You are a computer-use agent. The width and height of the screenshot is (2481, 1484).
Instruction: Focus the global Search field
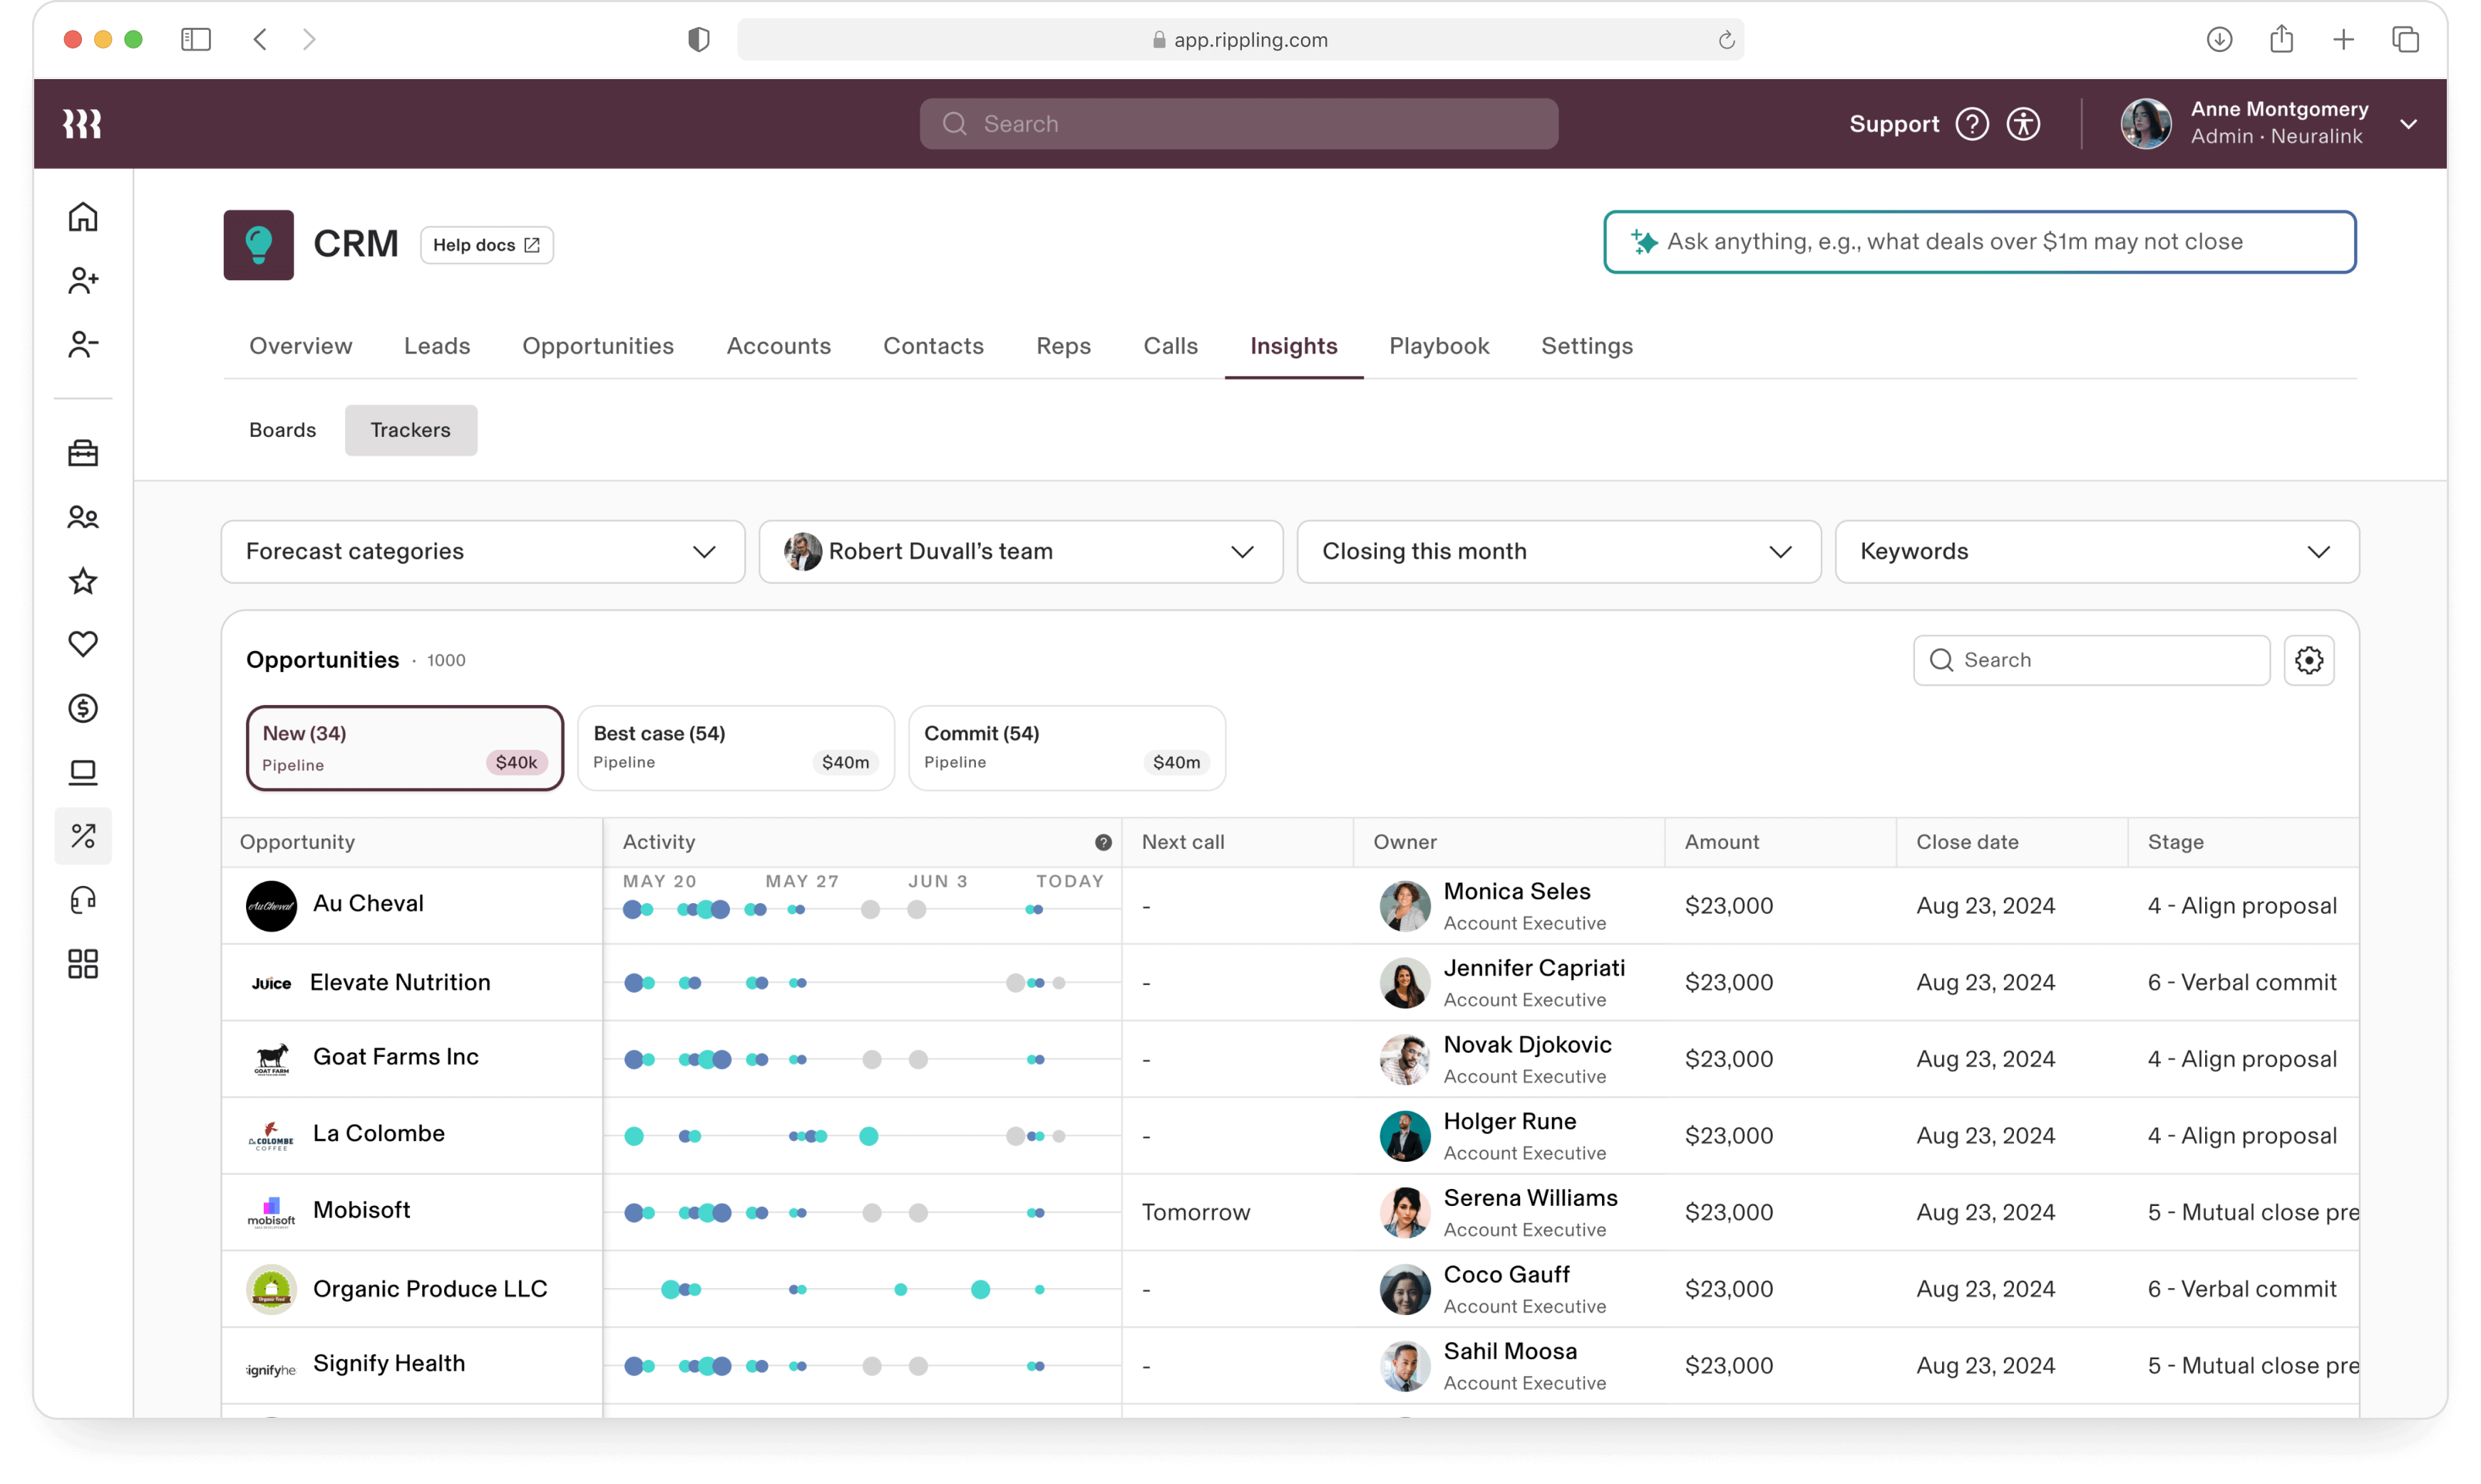coord(1239,124)
